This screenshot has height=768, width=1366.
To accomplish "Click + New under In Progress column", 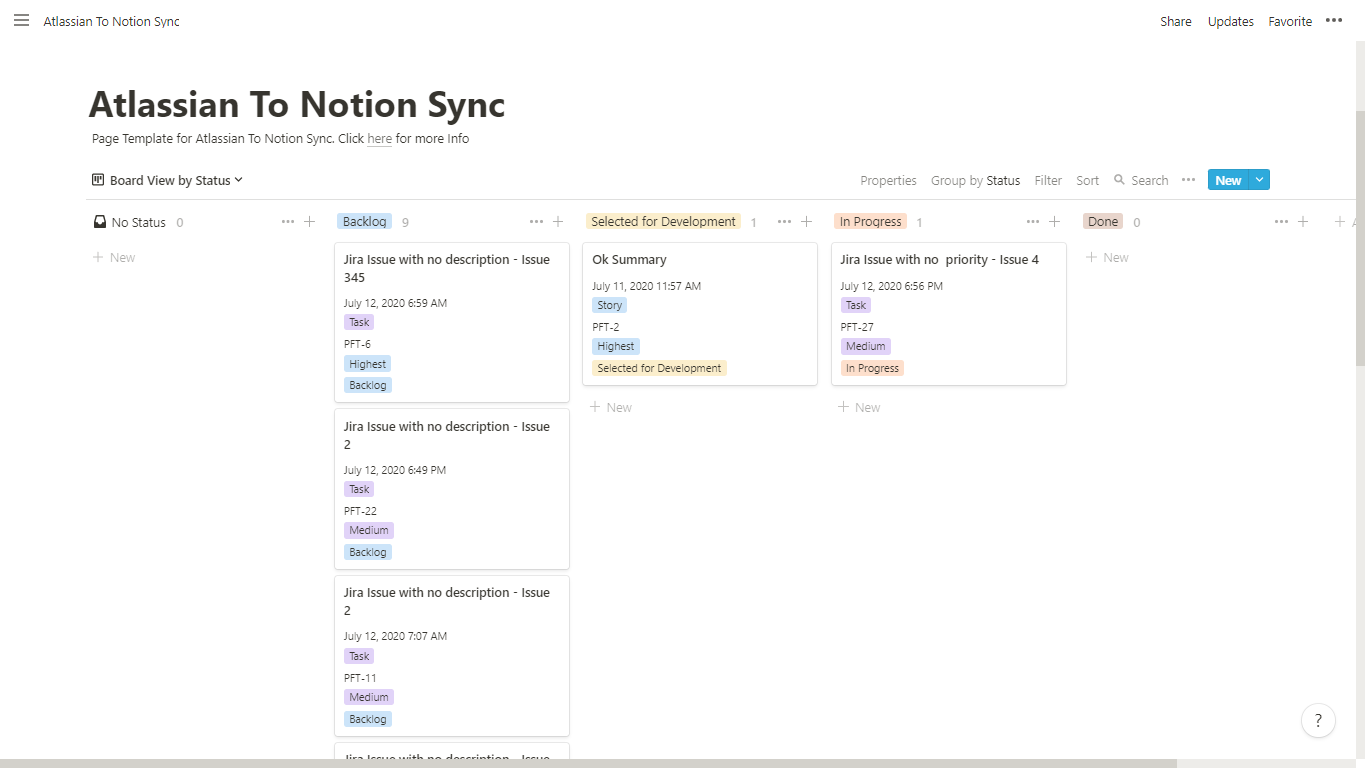I will 859,407.
